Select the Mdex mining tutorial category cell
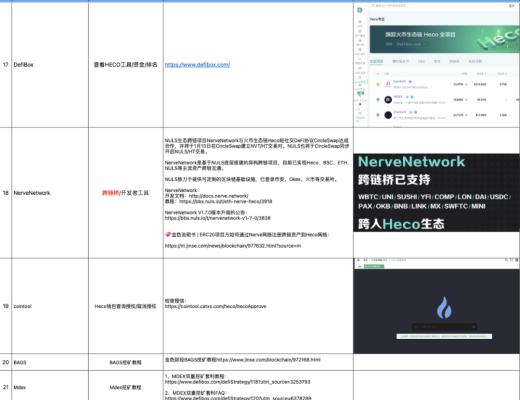The height and width of the screenshot is (400, 520). (126, 387)
